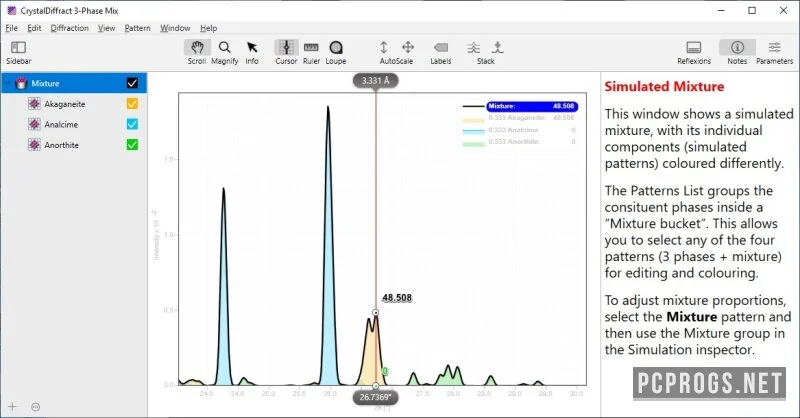
Task: Click the Mixture bucket icon
Action: [x=21, y=83]
